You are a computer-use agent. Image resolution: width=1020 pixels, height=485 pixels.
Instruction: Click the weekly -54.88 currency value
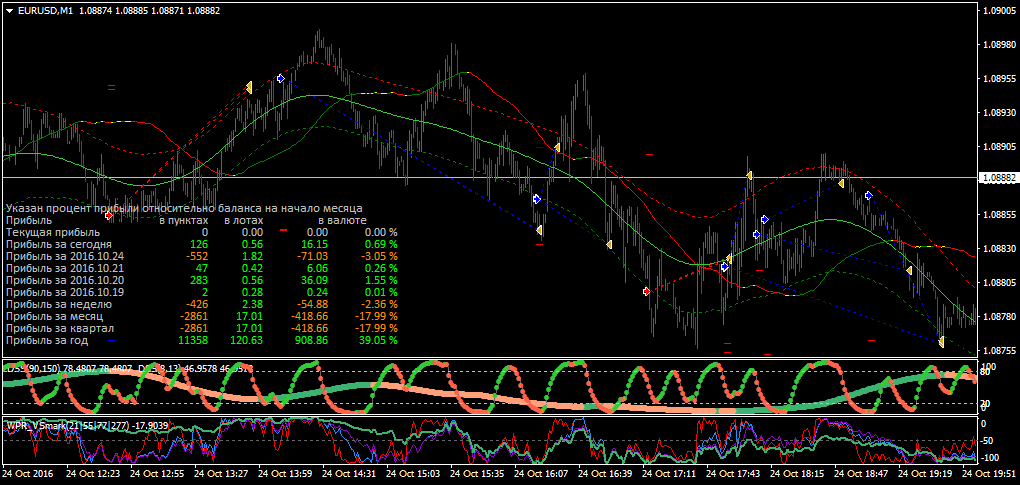tap(313, 304)
